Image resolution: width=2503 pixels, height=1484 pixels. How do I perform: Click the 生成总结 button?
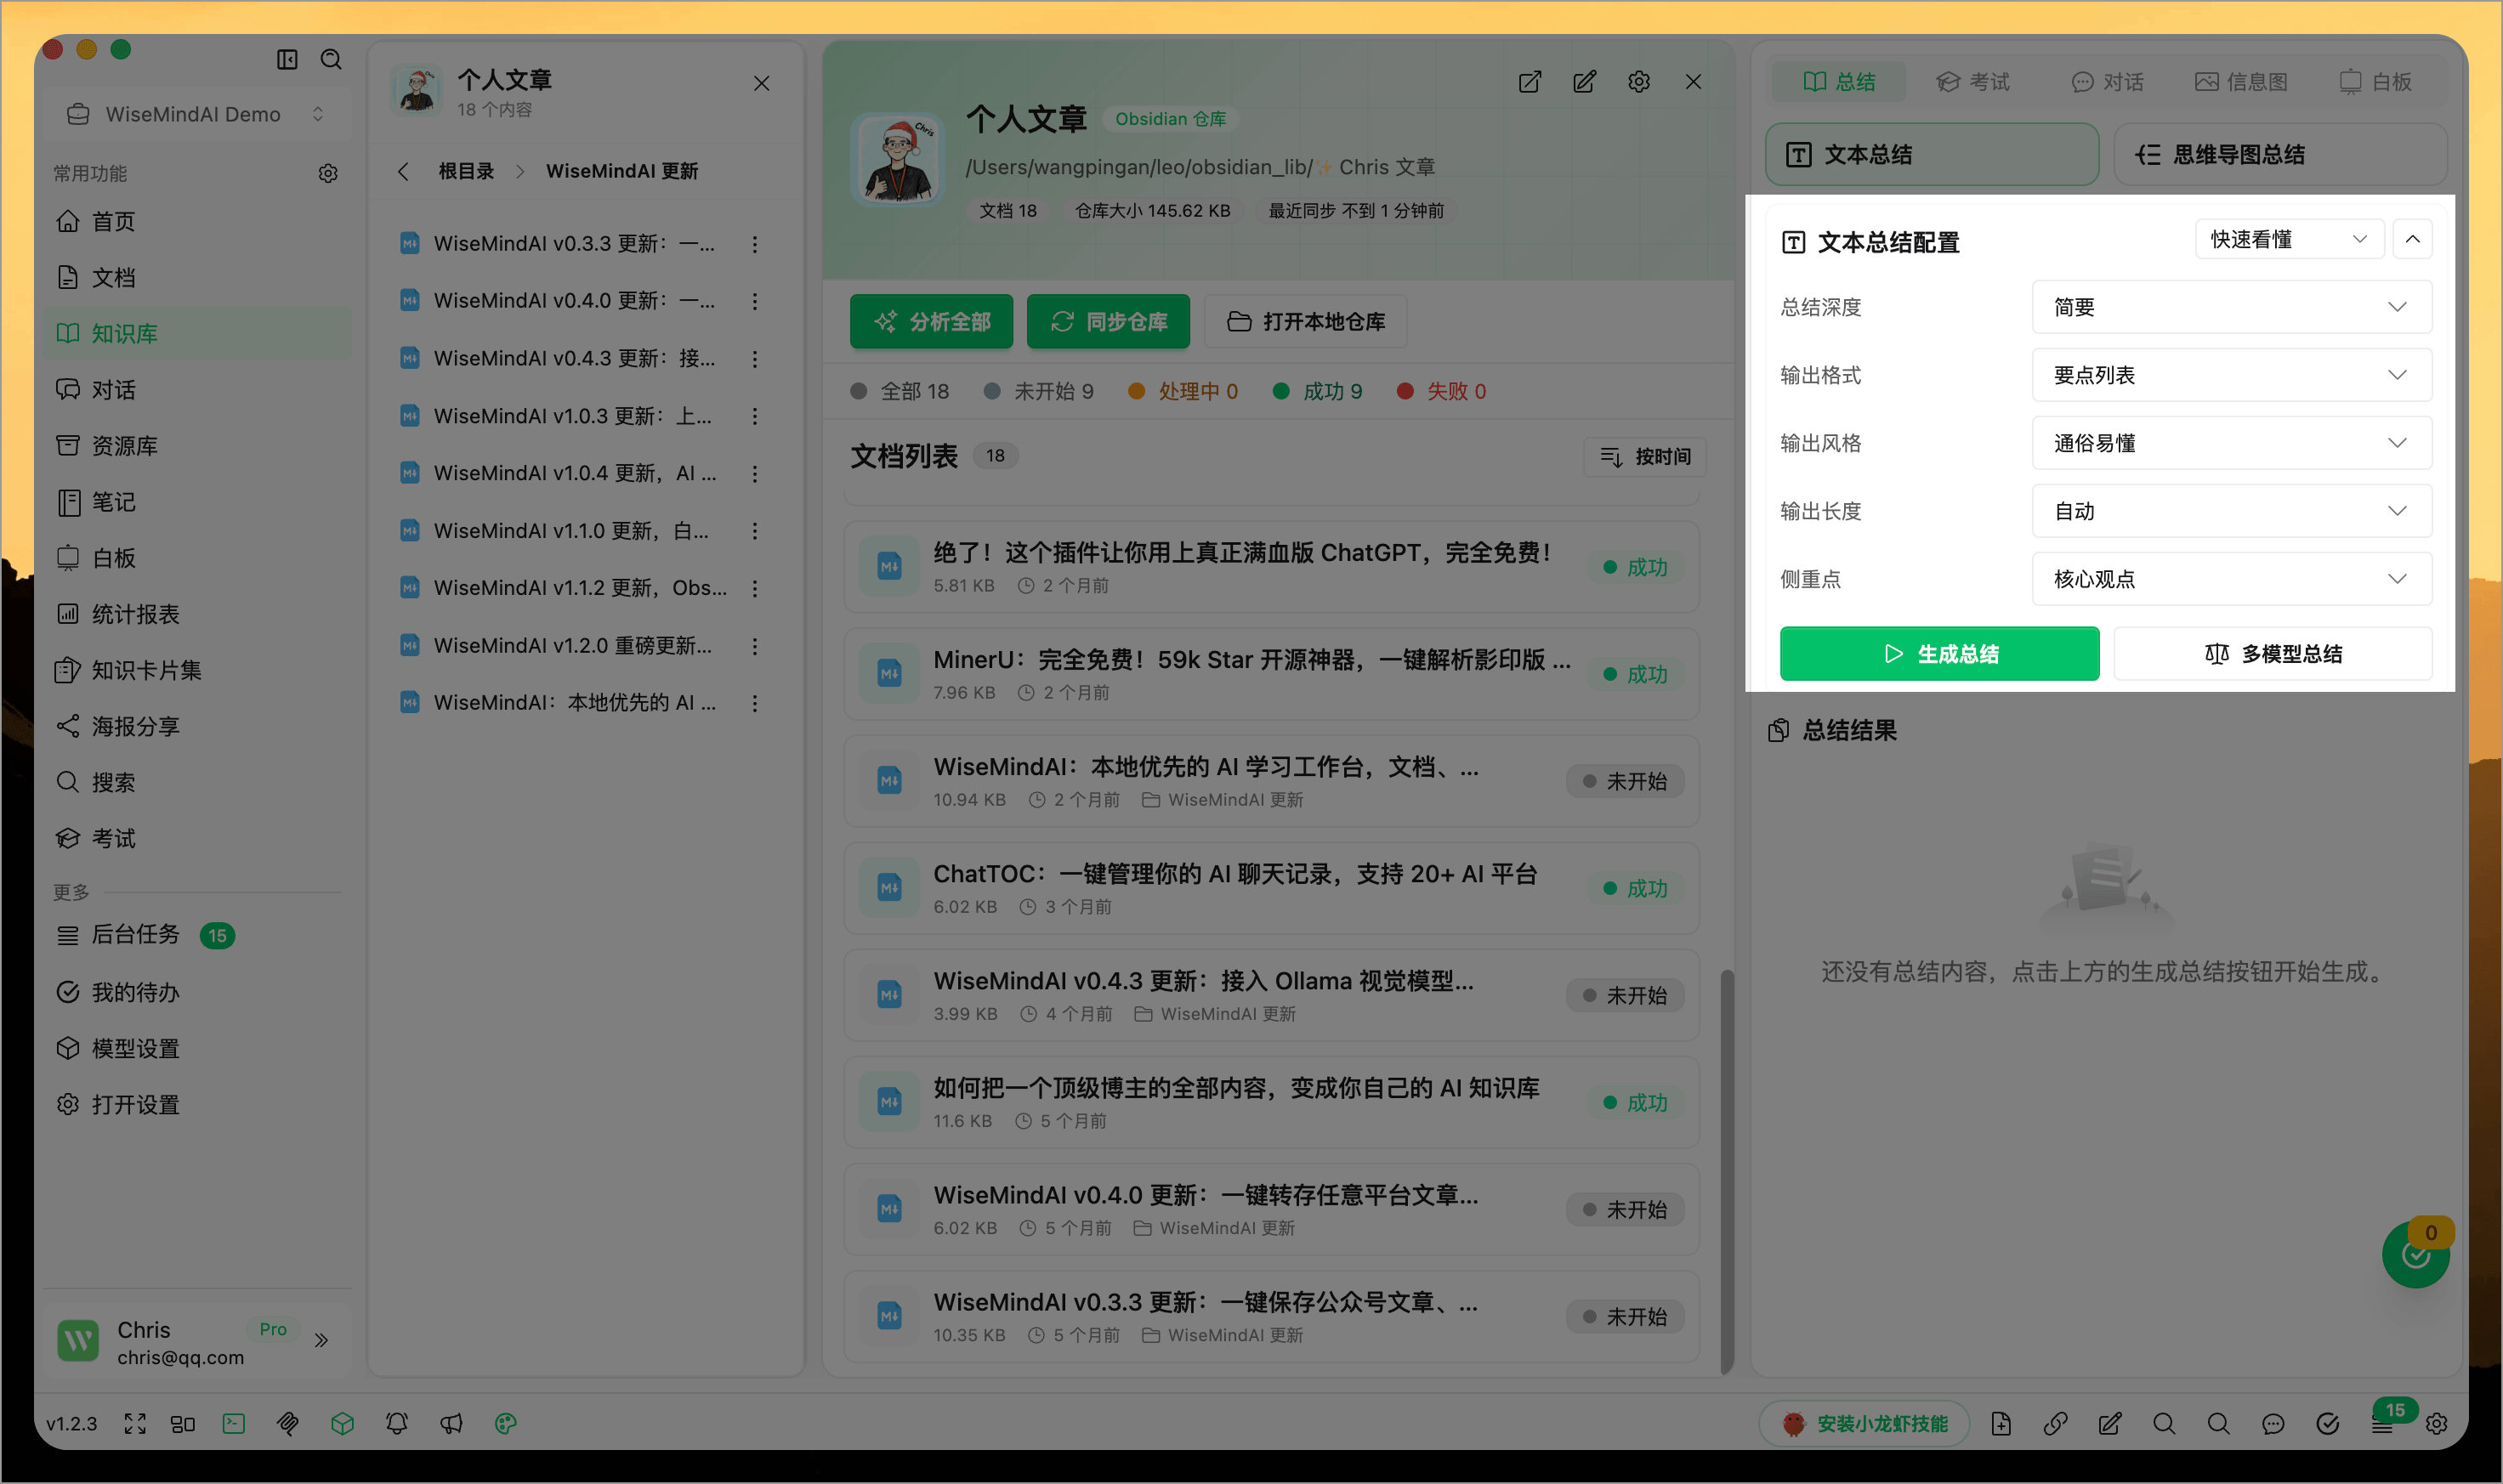(1939, 654)
